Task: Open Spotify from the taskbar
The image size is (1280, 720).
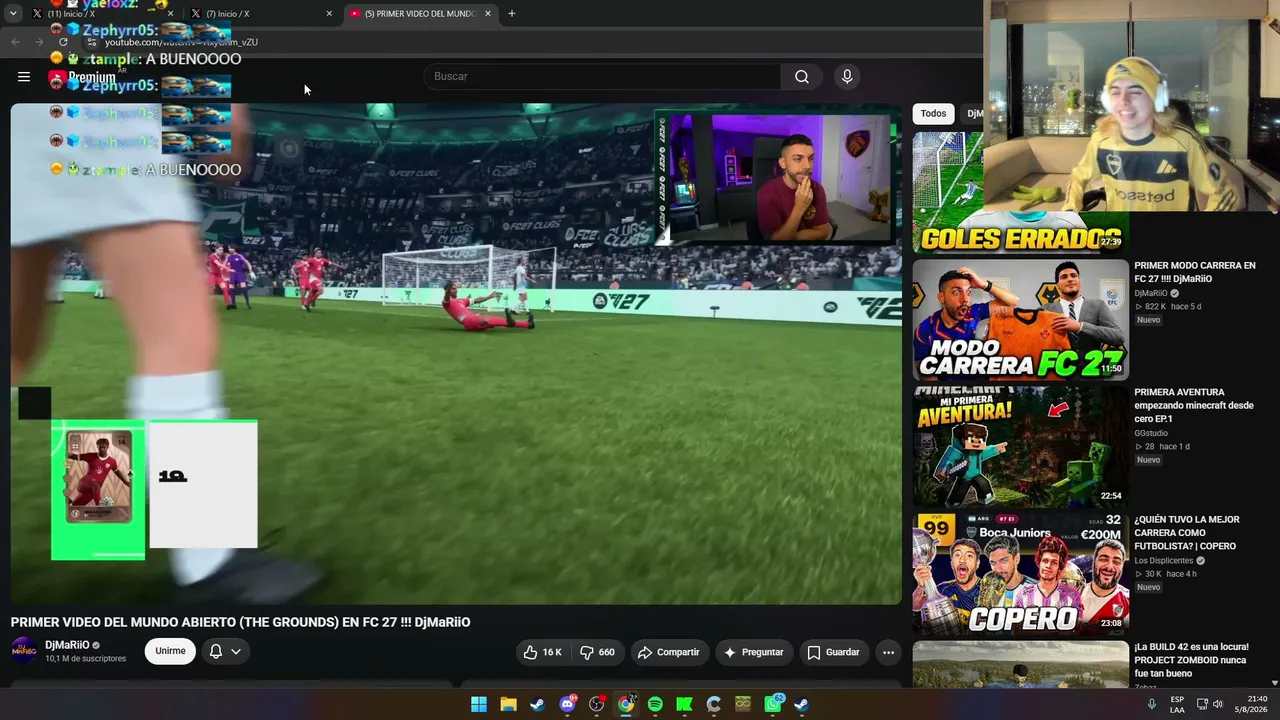Action: 655,704
